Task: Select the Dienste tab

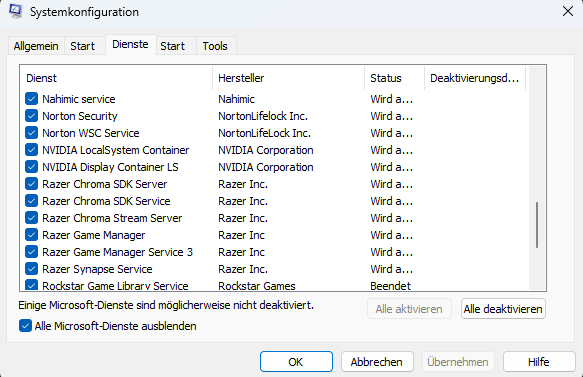Action: coord(131,44)
